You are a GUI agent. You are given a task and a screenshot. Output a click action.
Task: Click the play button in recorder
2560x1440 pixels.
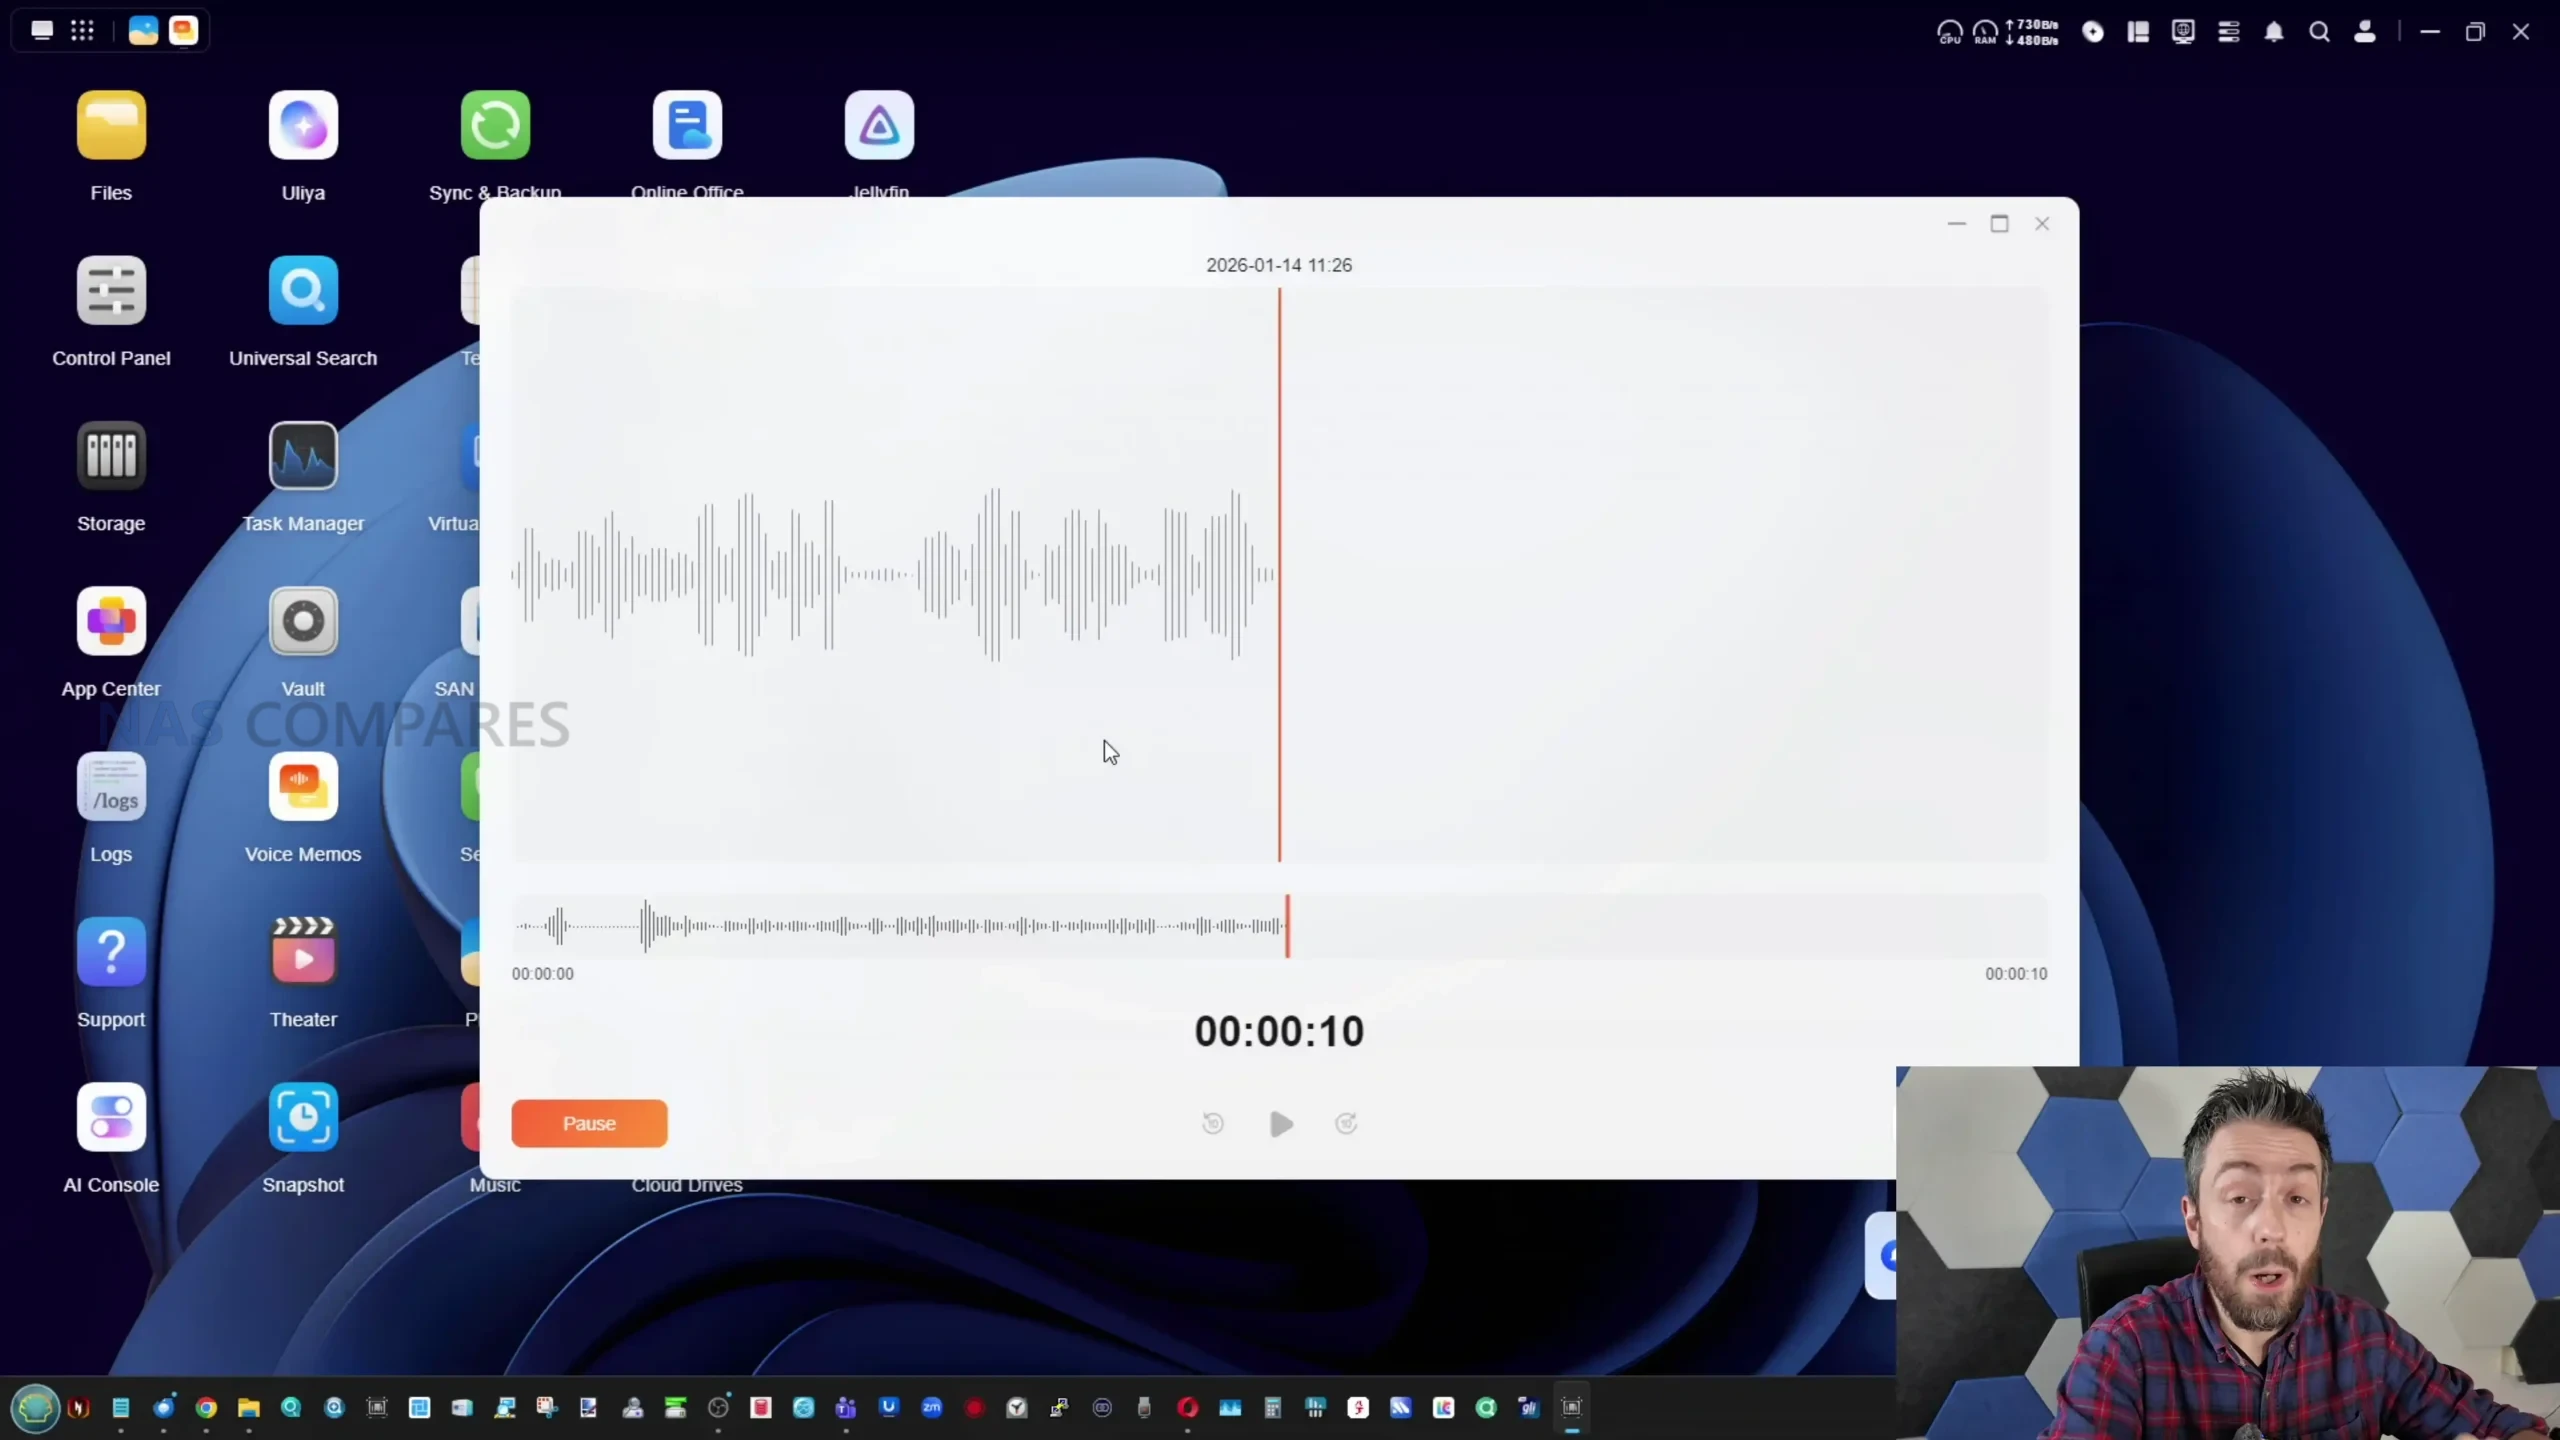pos(1281,1124)
